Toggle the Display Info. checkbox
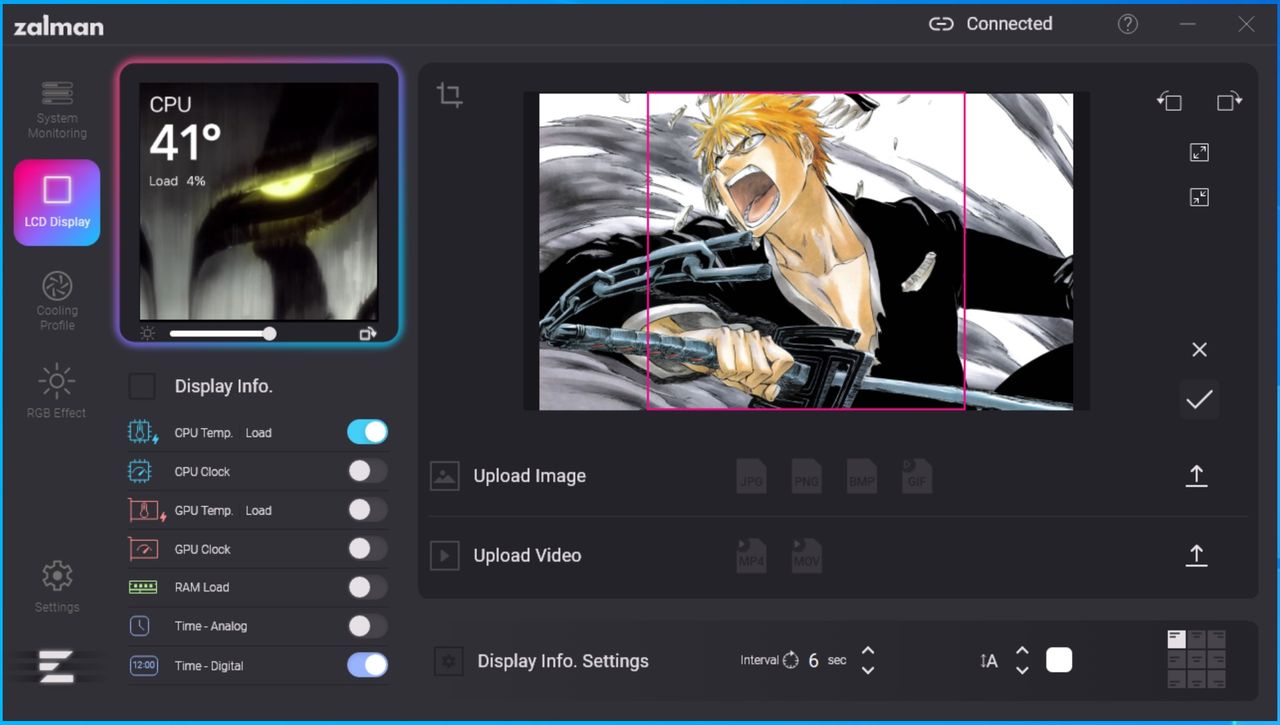1280x725 pixels. click(x=142, y=386)
